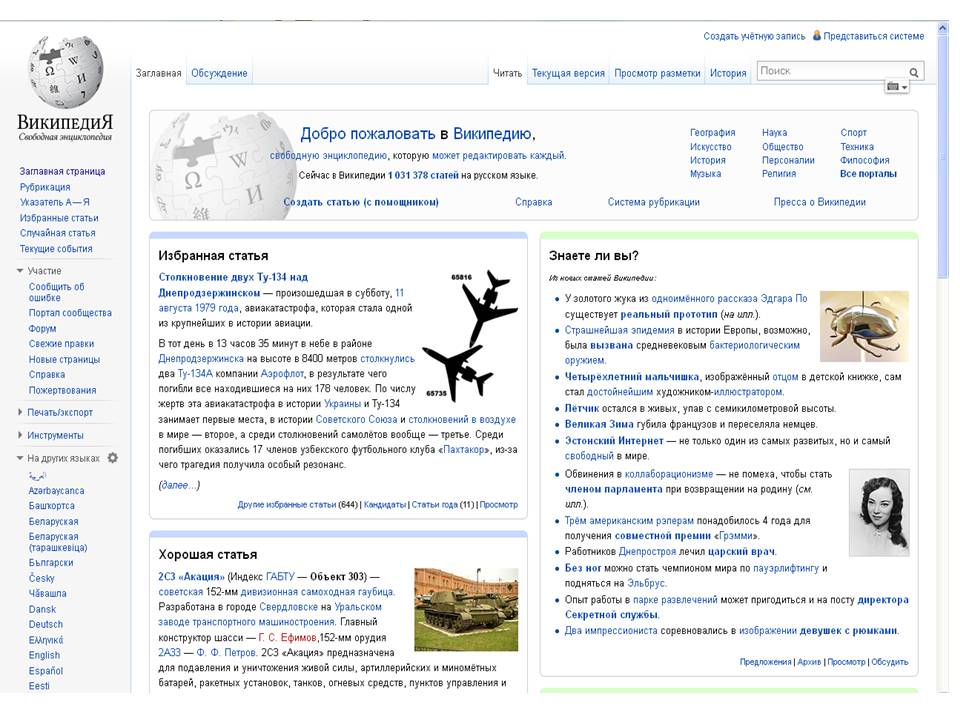Click Другие избранные статьи link
This screenshot has width=960, height=720.
287,504
